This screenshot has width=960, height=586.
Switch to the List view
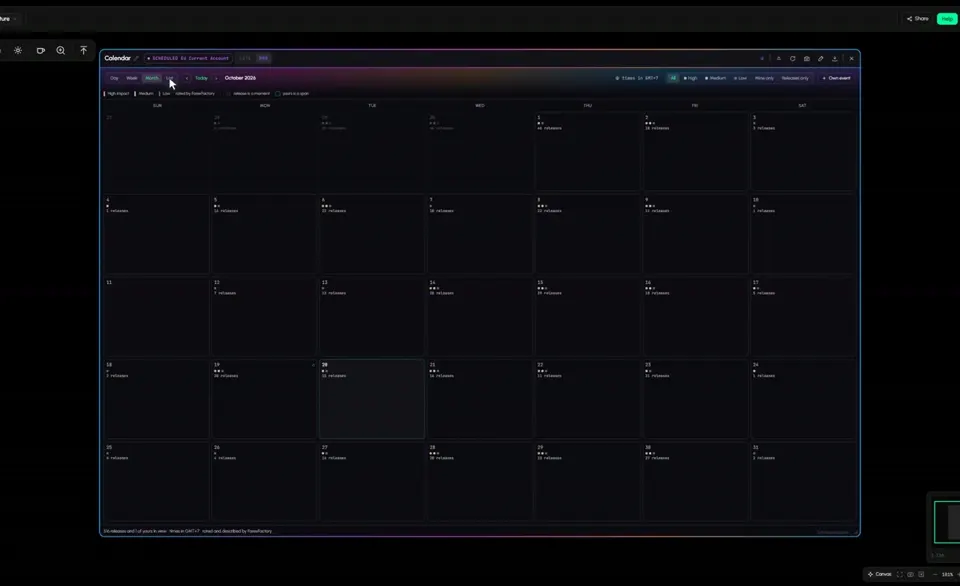[170, 78]
